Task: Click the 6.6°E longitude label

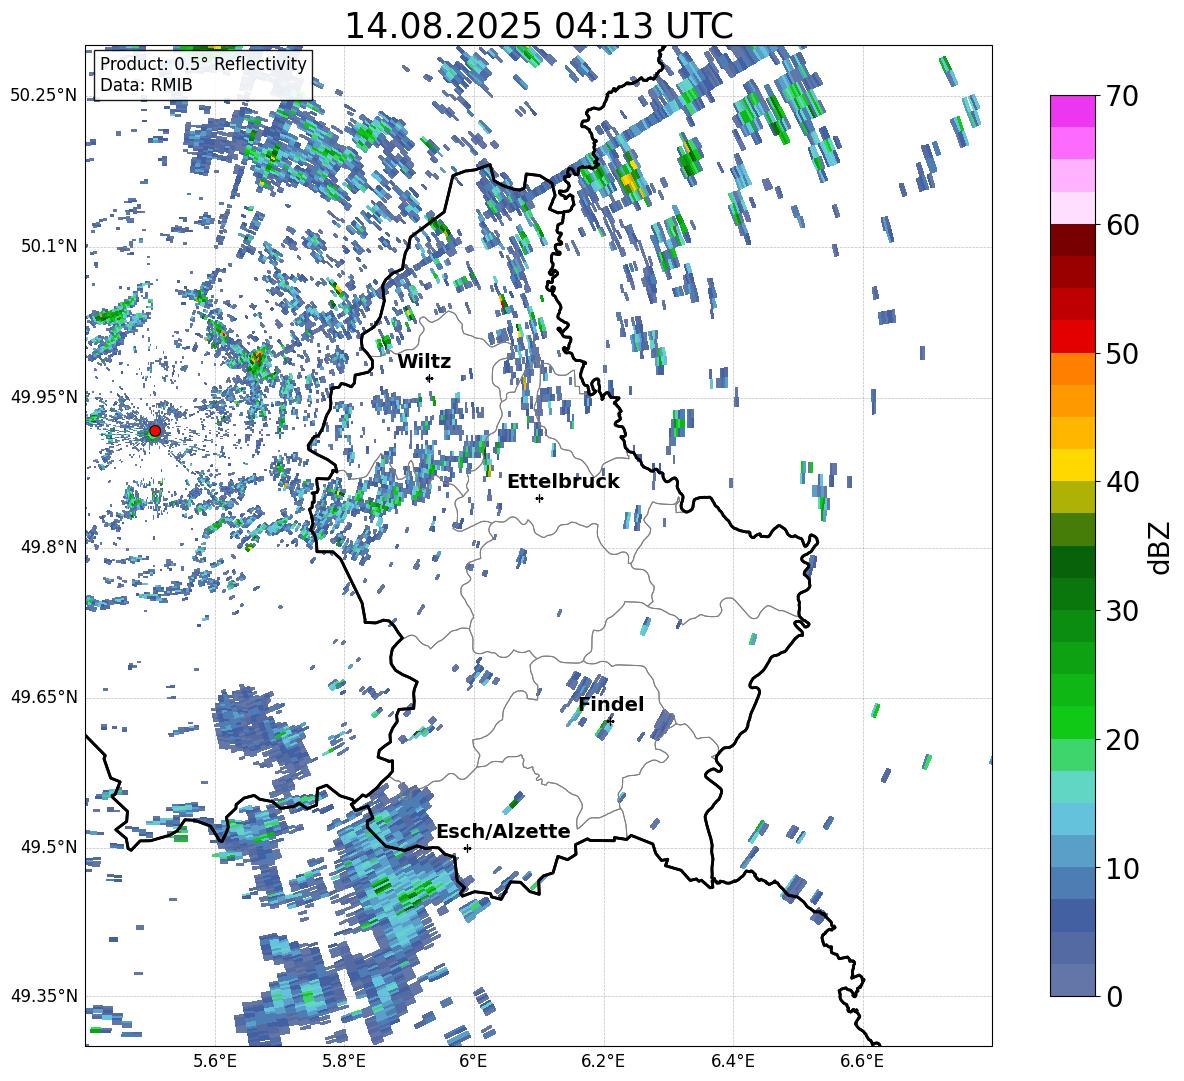Action: (862, 1061)
